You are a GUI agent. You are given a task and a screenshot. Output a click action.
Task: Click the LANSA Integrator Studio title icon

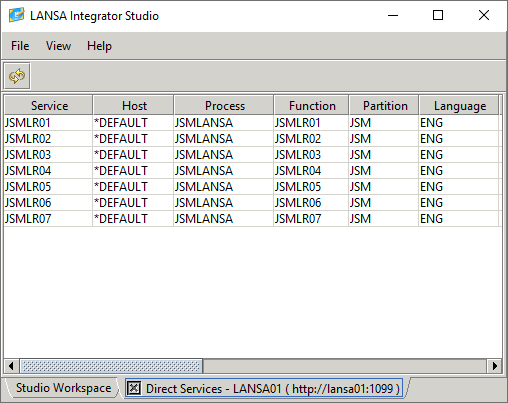point(16,15)
